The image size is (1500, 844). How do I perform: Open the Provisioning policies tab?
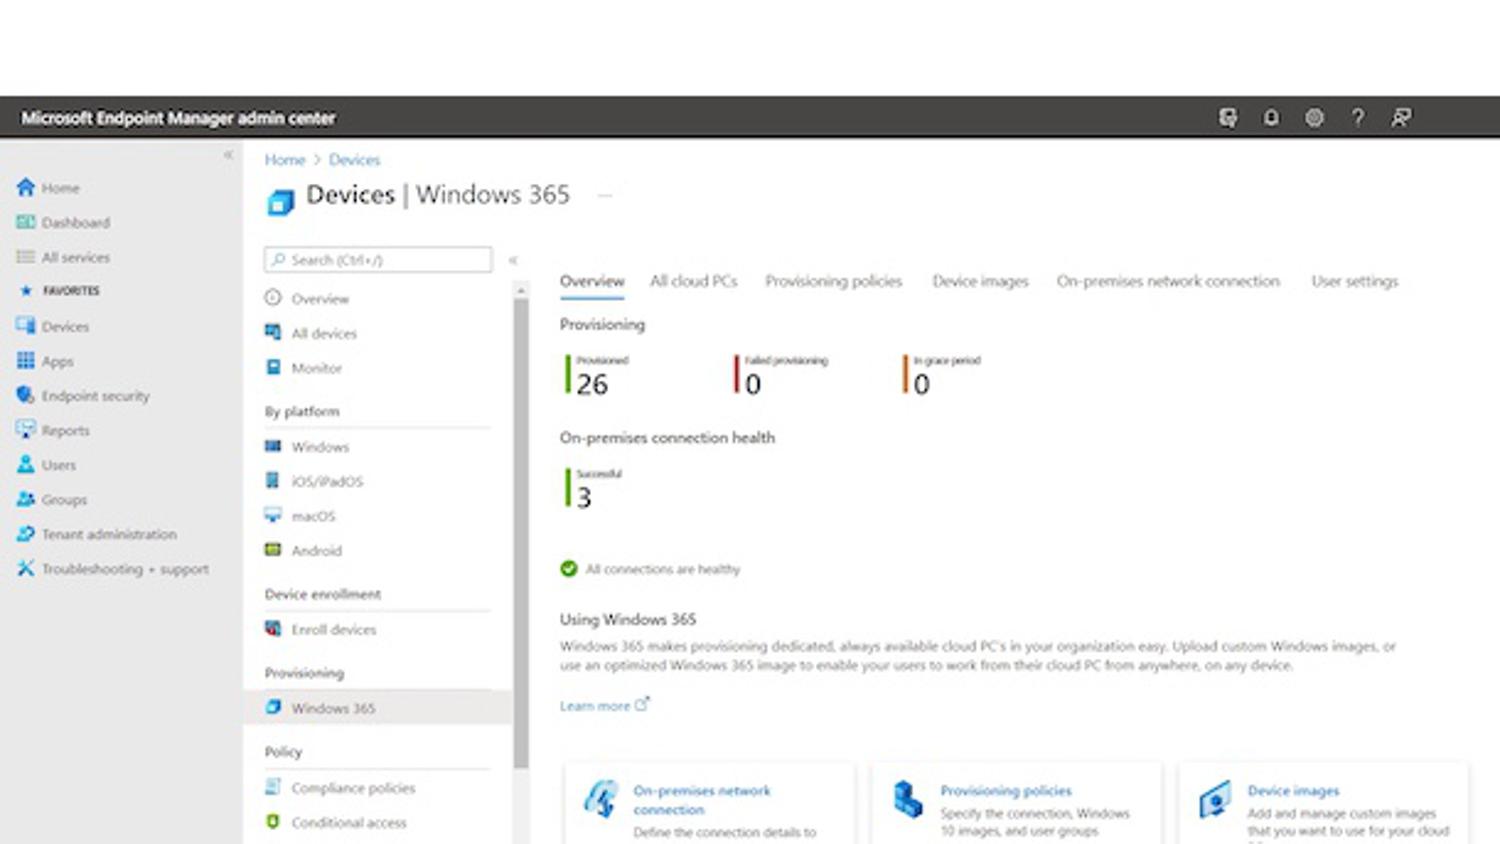pyautogui.click(x=833, y=282)
